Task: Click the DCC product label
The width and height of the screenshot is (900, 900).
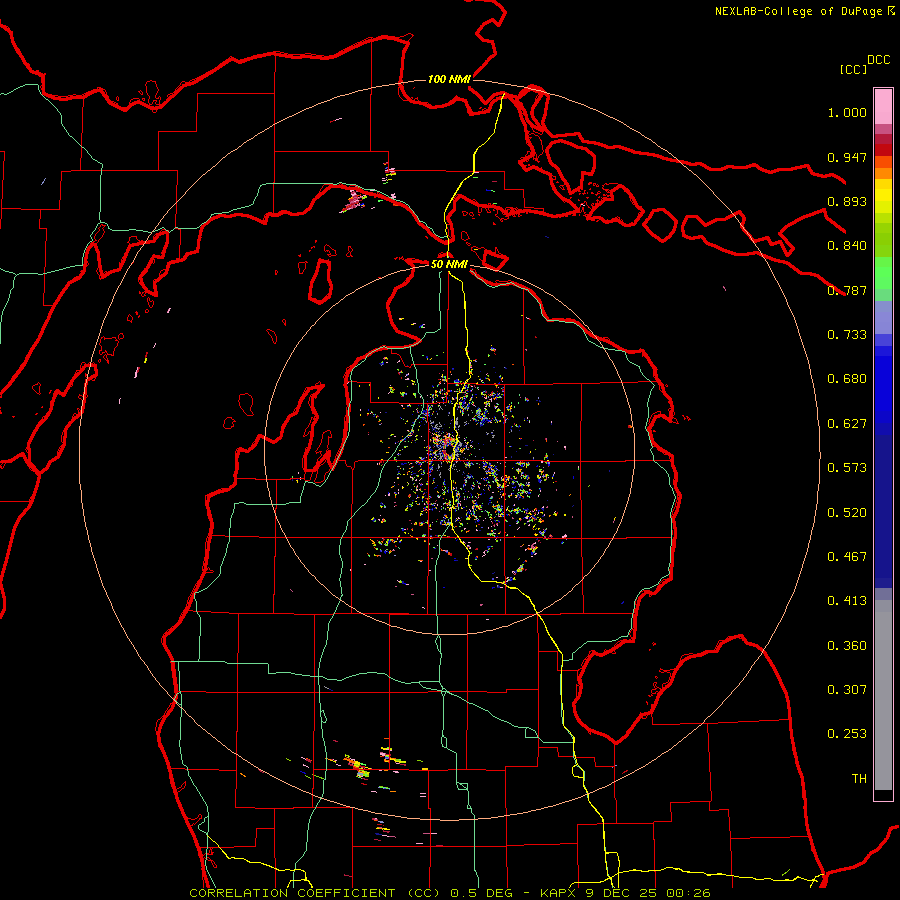Action: pyautogui.click(x=879, y=60)
